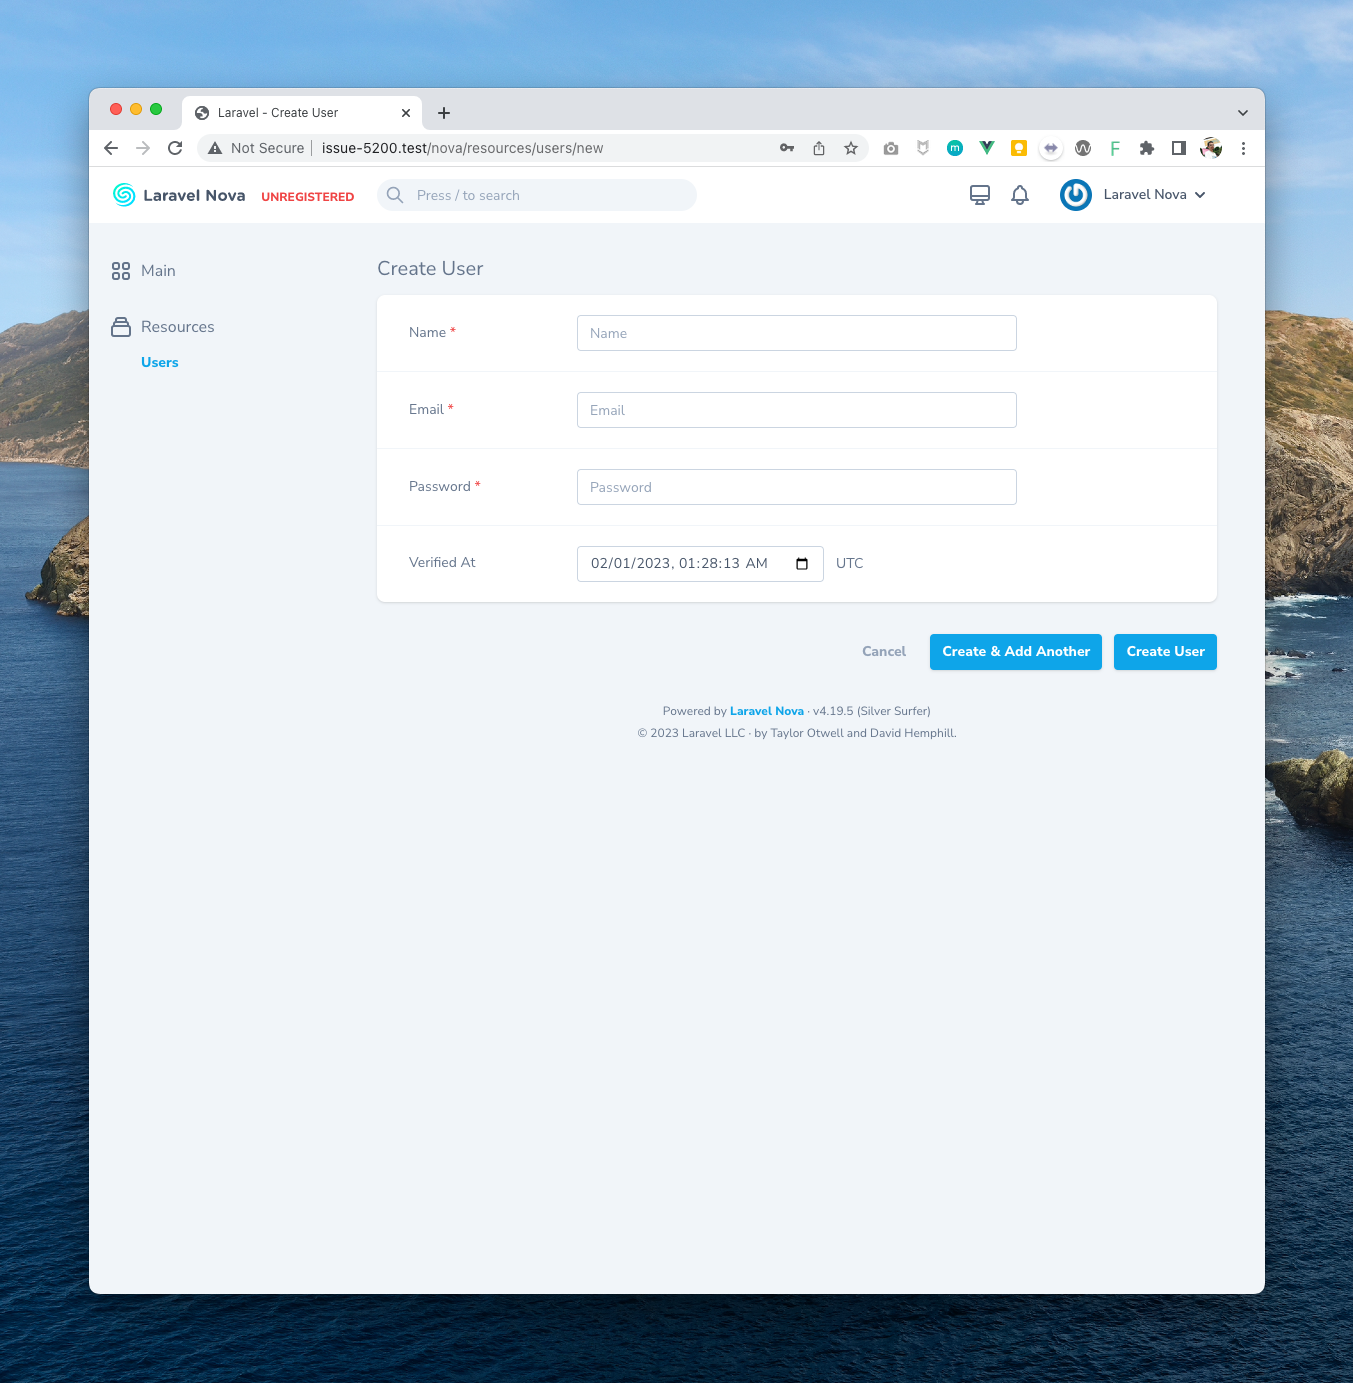Open the saved passwords key icon

787,147
